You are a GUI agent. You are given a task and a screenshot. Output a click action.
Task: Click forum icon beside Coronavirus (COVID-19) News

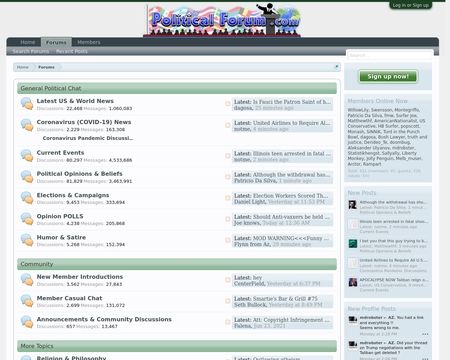(x=27, y=125)
